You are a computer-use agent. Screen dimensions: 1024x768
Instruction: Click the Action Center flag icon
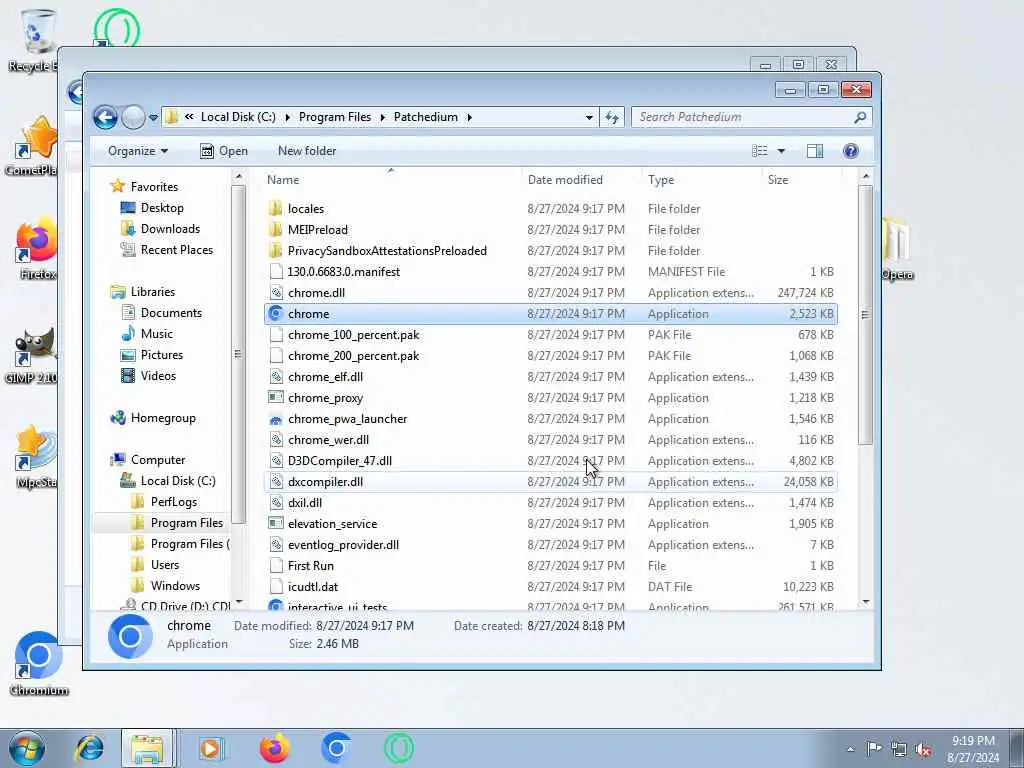pos(874,749)
